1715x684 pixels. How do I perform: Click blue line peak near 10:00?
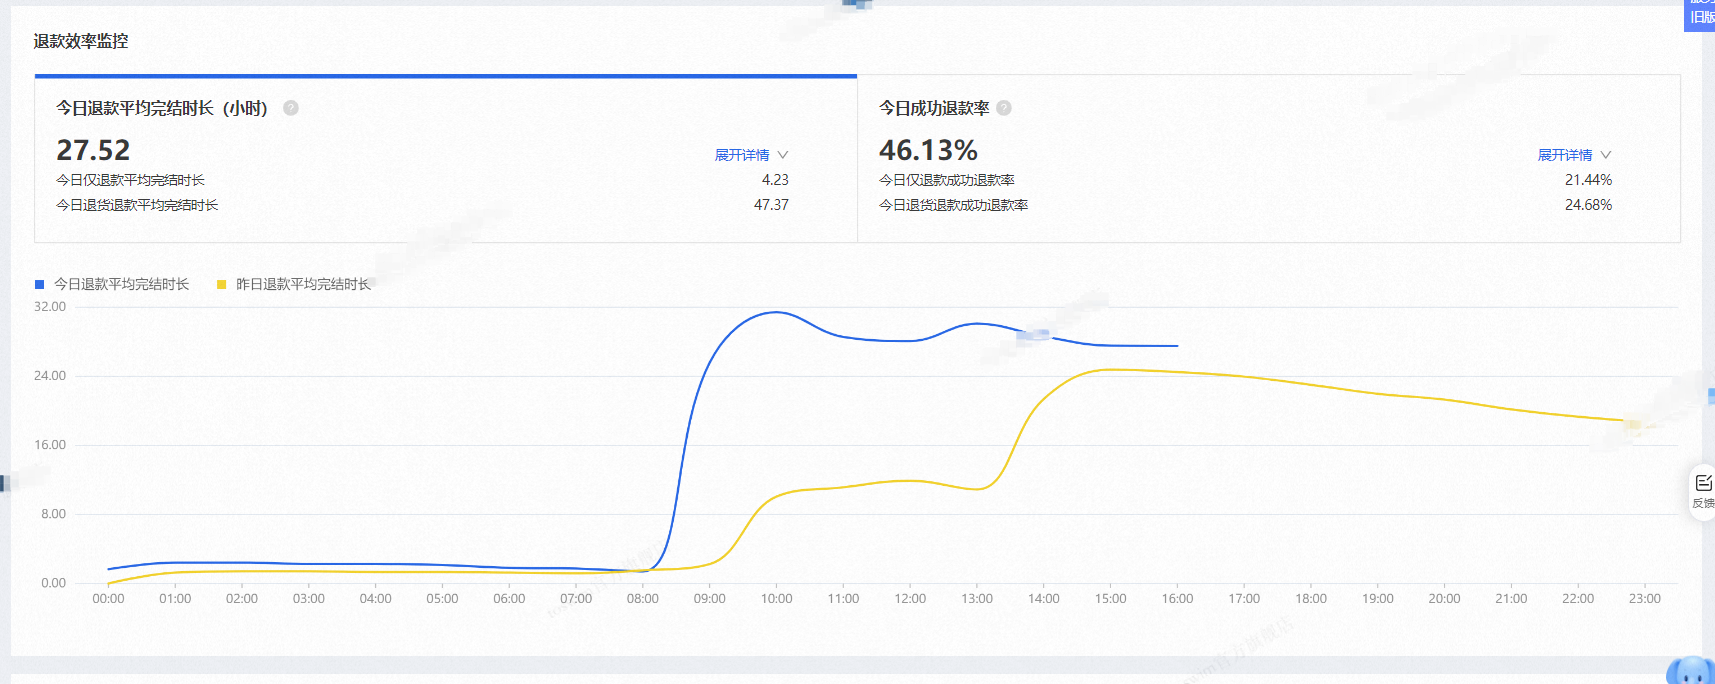click(x=776, y=312)
